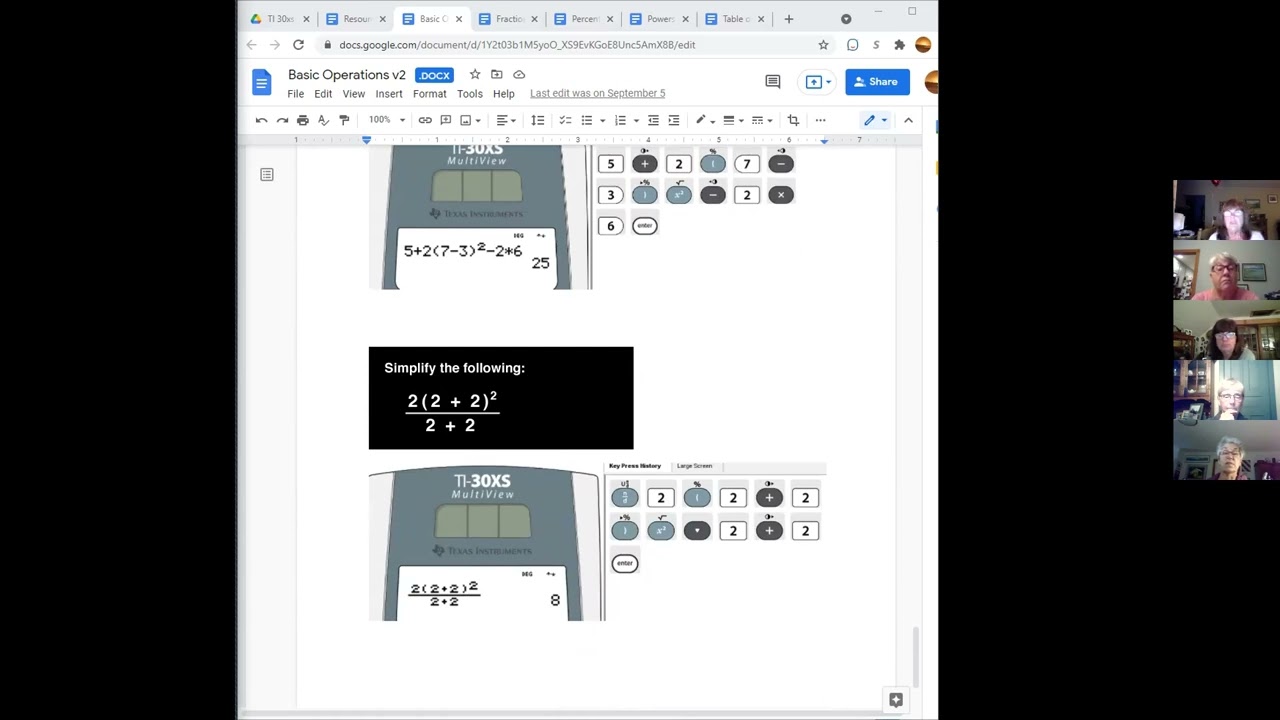Click the More options ellipsis in toolbar
The image size is (1280, 720).
(x=820, y=120)
